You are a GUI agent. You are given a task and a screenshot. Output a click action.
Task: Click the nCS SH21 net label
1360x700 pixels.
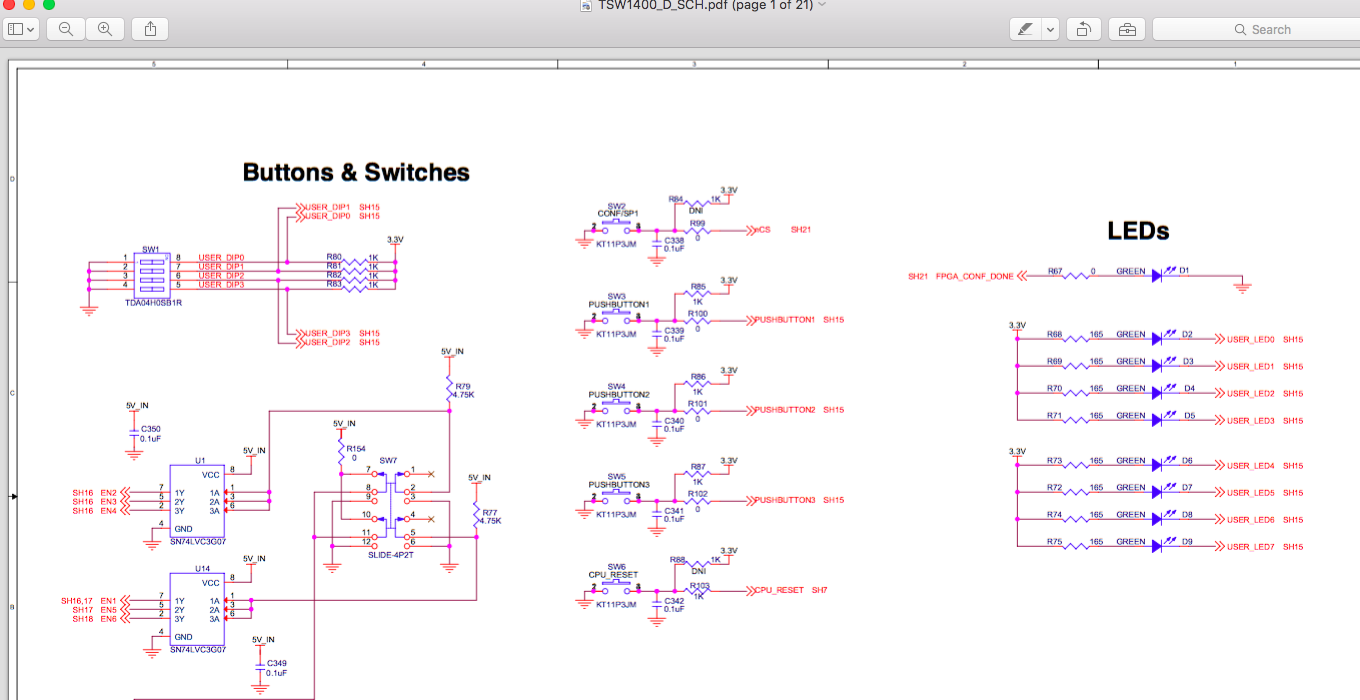(x=783, y=230)
